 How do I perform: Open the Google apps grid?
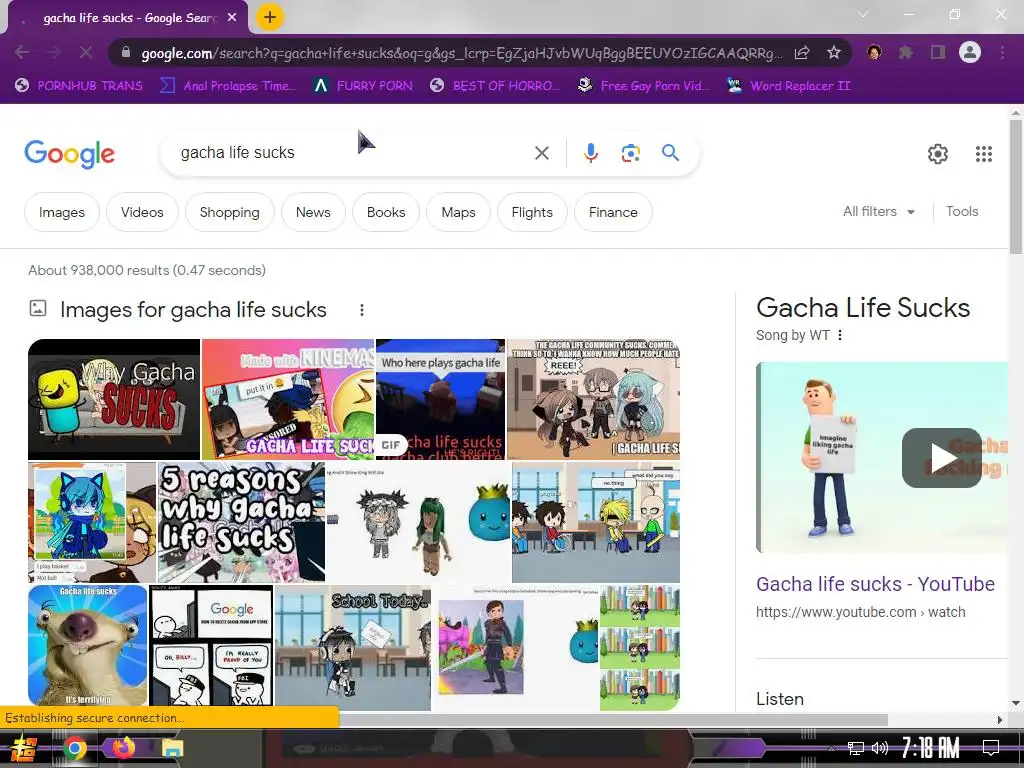(984, 154)
